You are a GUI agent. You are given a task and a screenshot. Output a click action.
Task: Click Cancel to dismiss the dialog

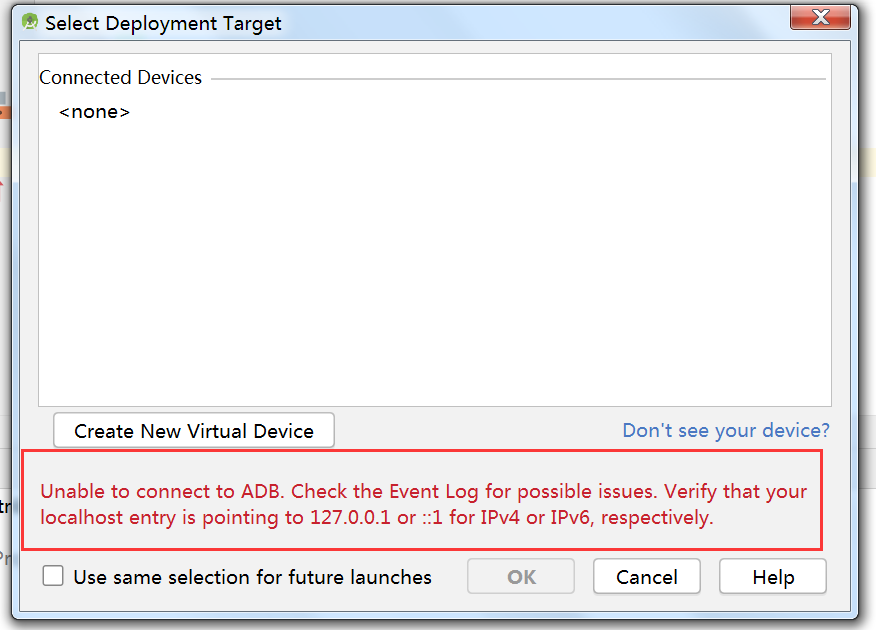646,576
